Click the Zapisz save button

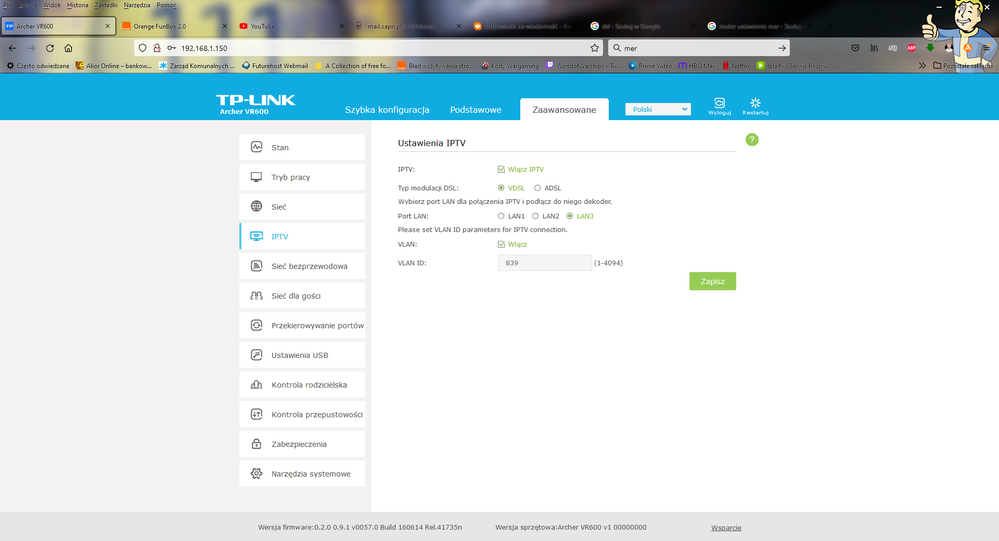tap(712, 281)
